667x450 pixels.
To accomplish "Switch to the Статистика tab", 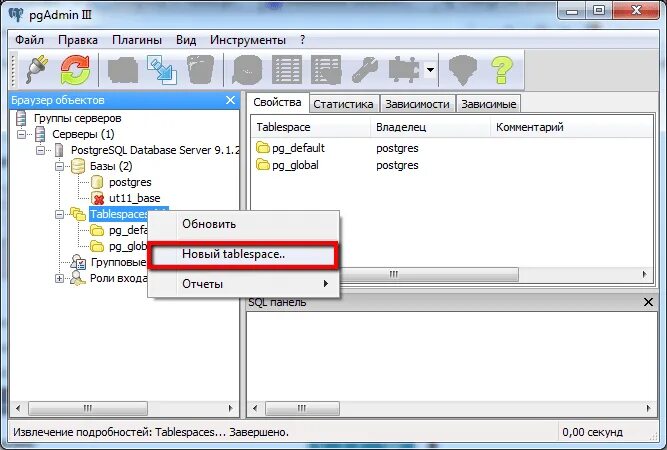I will tap(343, 104).
